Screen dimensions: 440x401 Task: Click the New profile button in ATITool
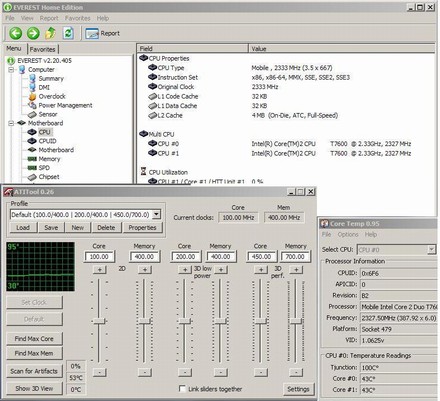pyautogui.click(x=78, y=228)
